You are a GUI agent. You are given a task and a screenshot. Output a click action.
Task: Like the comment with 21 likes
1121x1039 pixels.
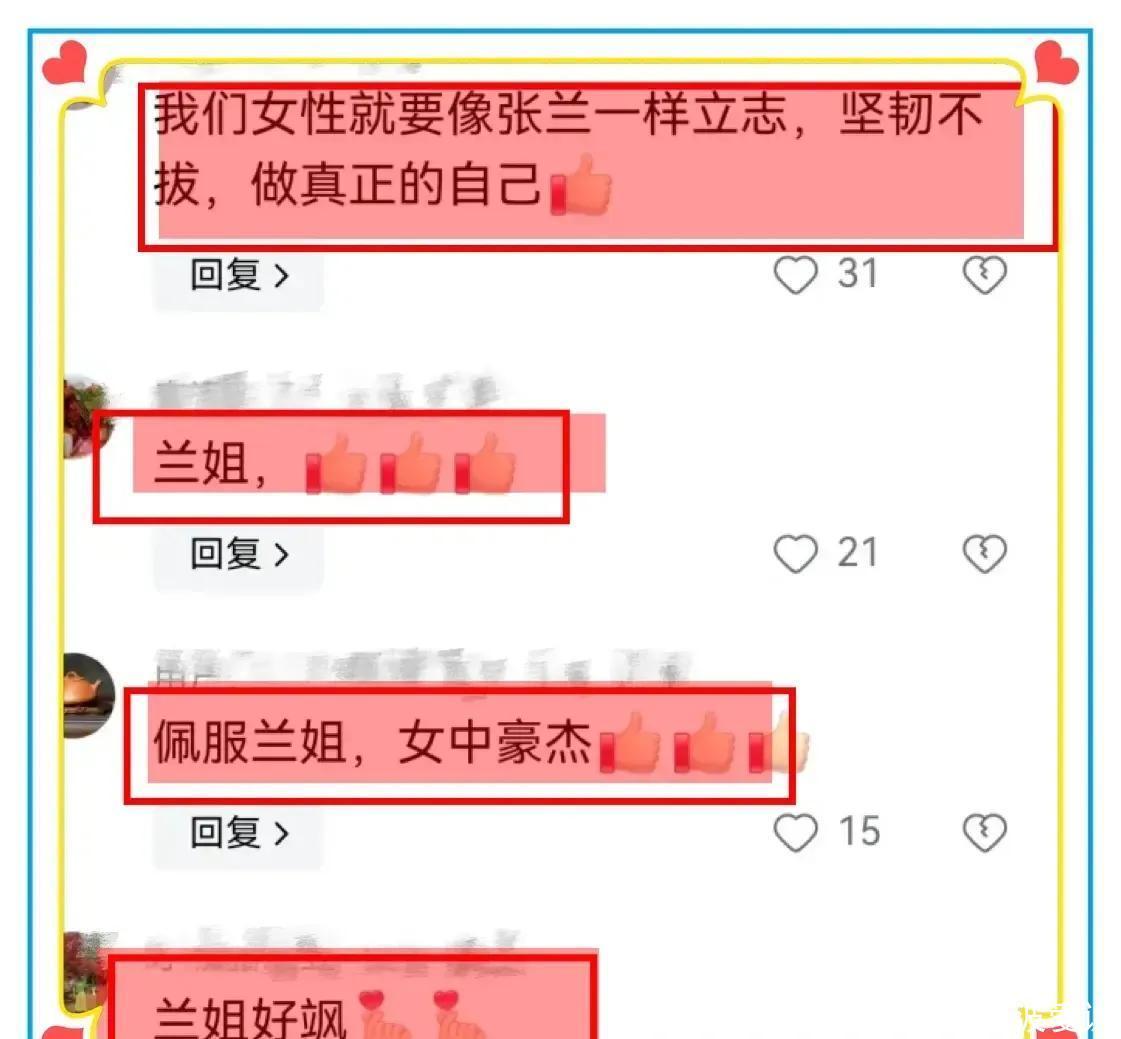[x=795, y=554]
